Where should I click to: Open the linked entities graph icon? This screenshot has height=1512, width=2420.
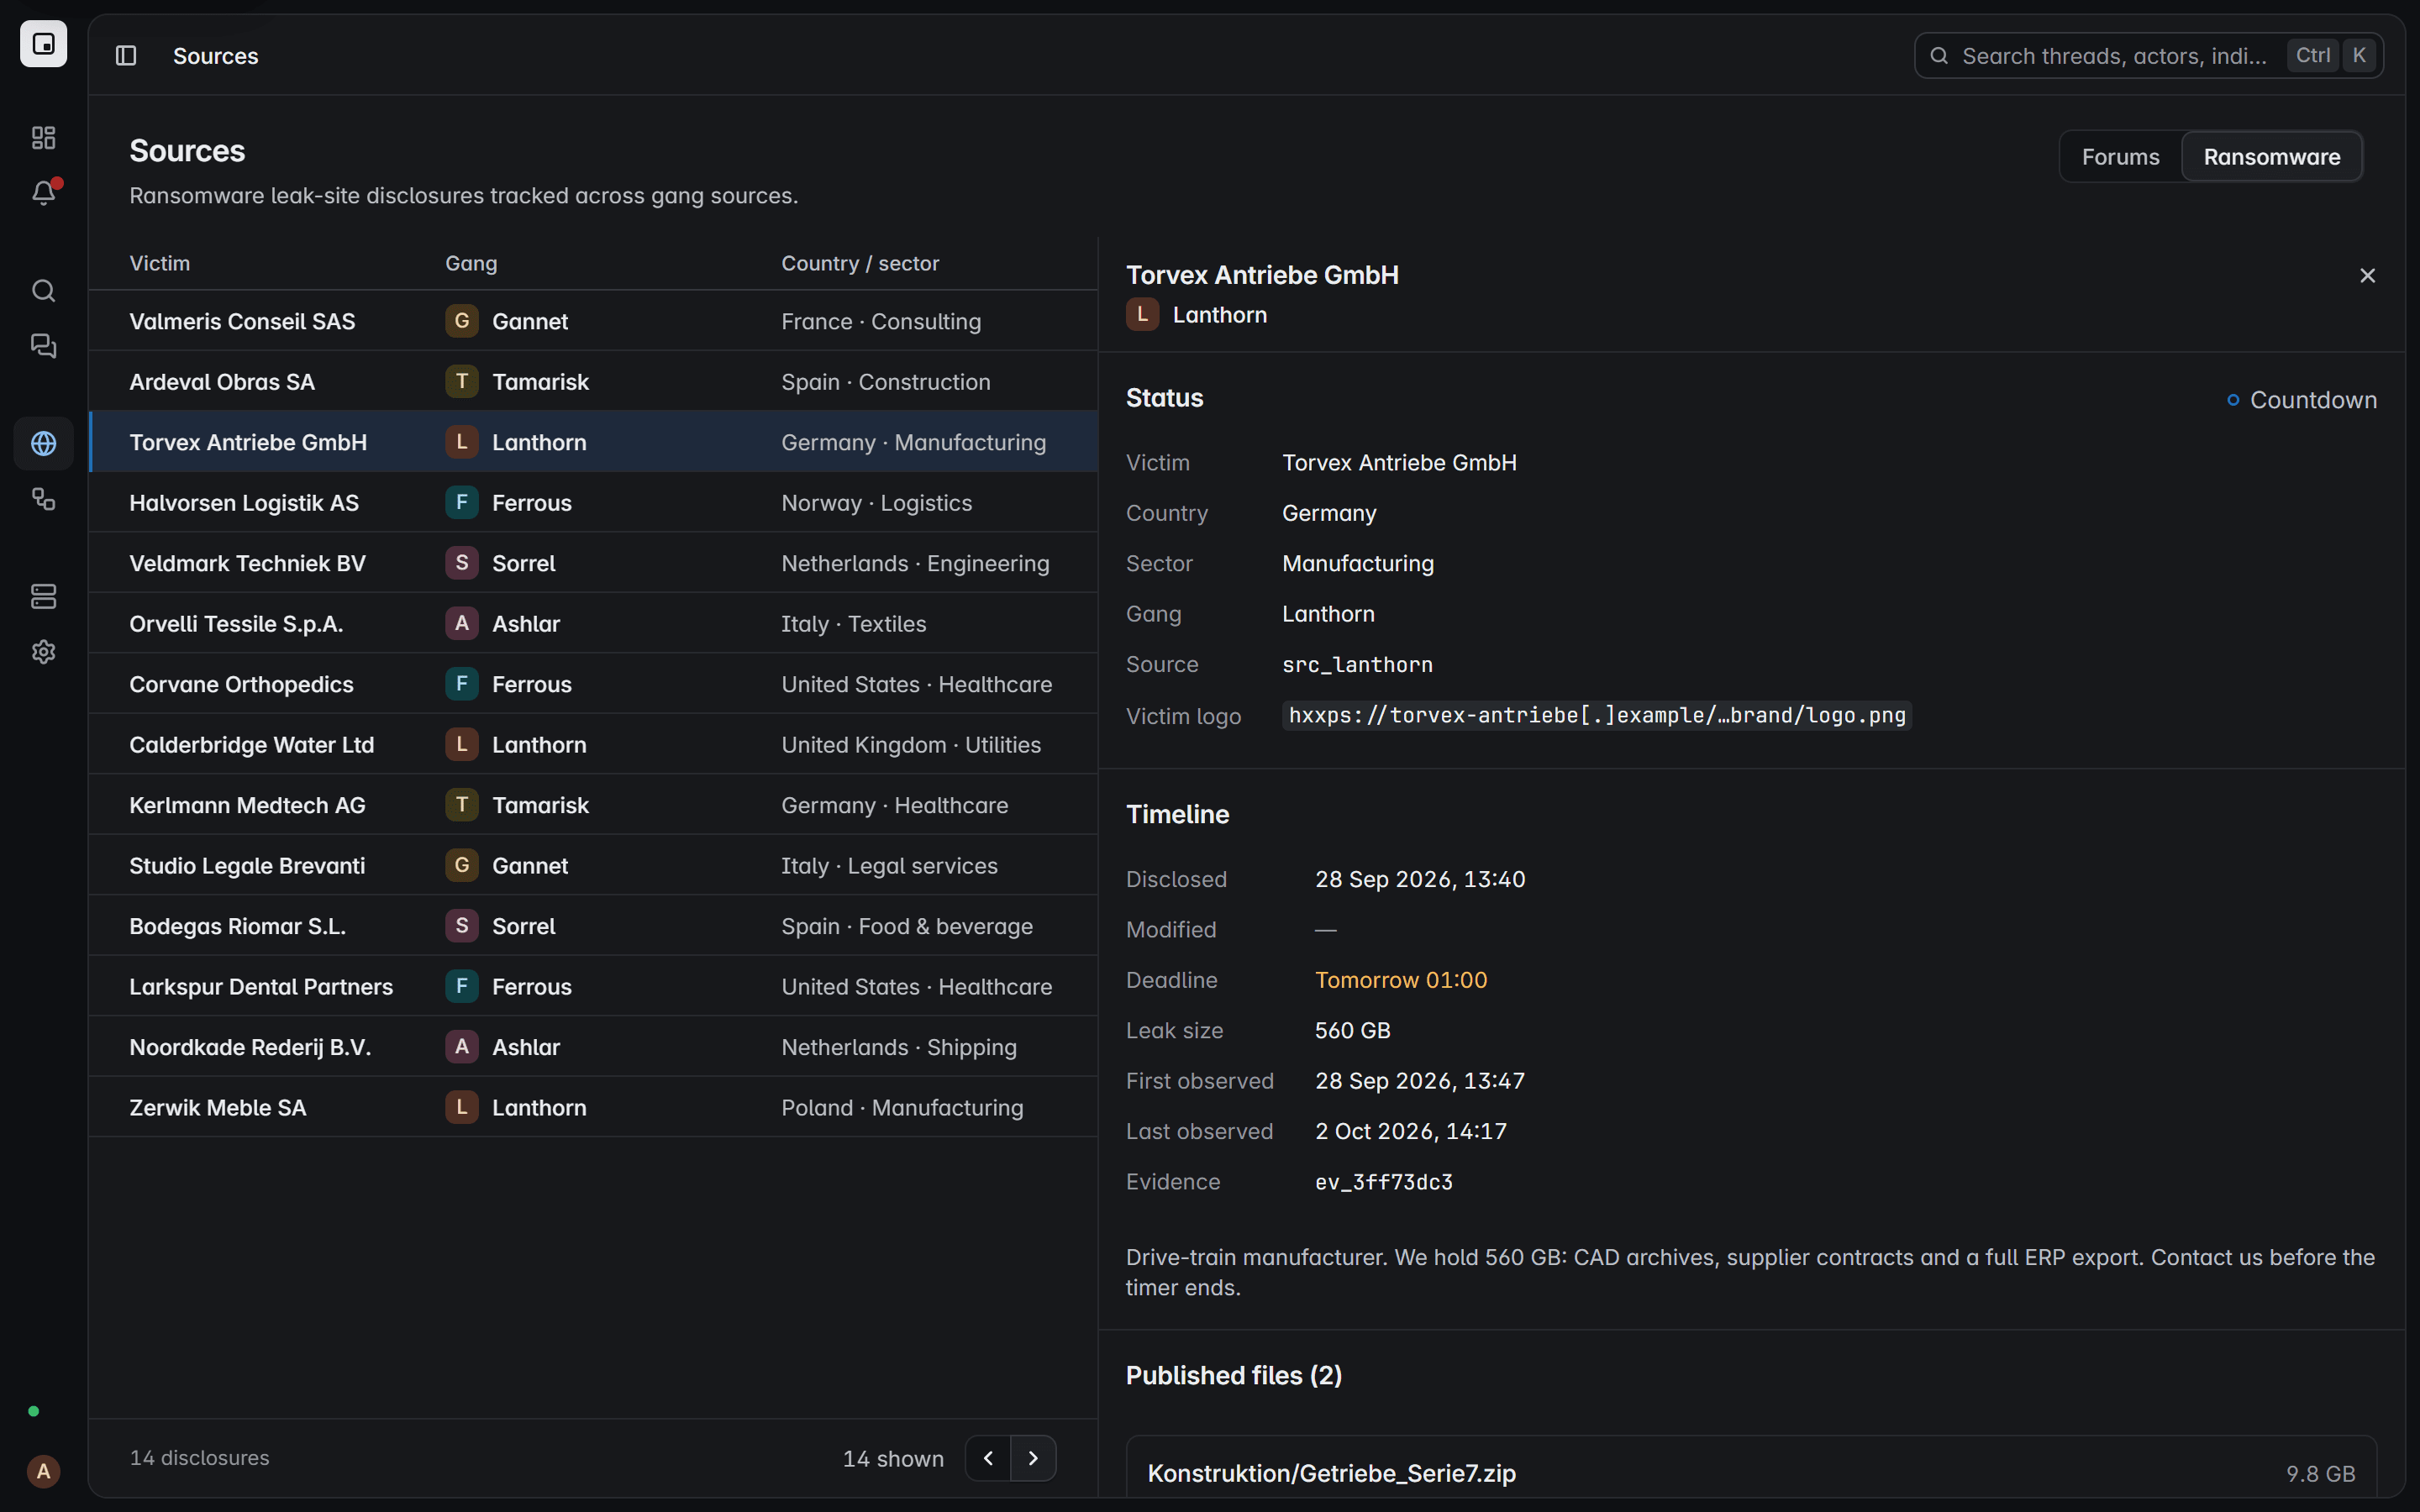pyautogui.click(x=43, y=499)
